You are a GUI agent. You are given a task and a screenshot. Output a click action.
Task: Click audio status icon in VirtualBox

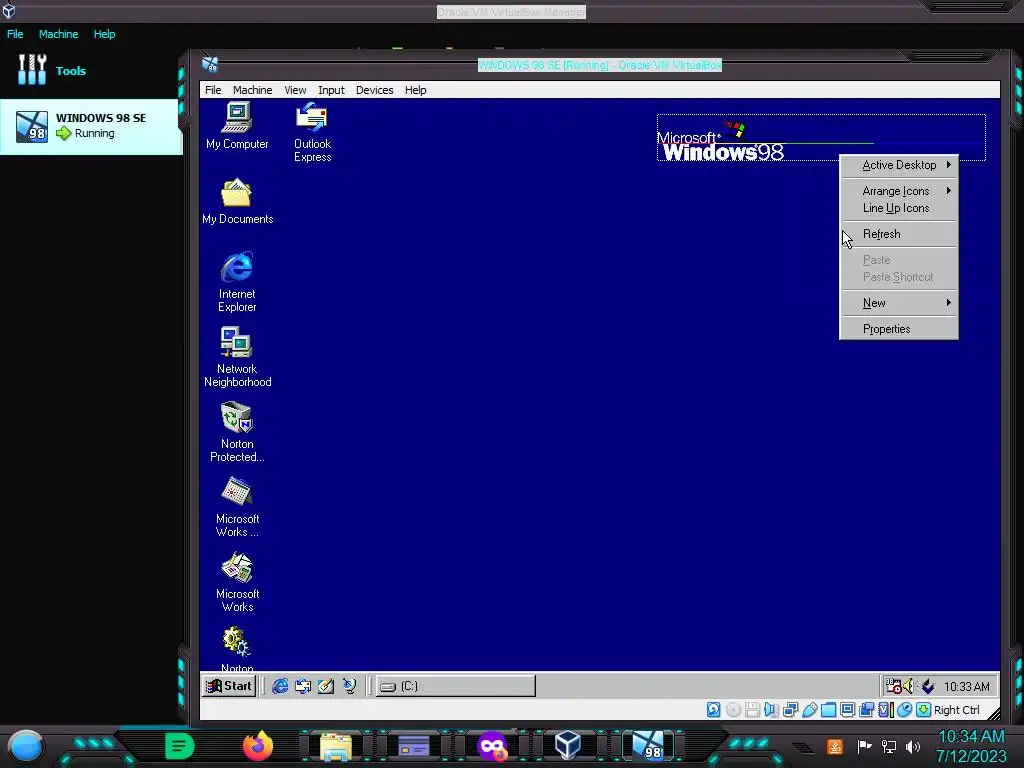tap(771, 710)
